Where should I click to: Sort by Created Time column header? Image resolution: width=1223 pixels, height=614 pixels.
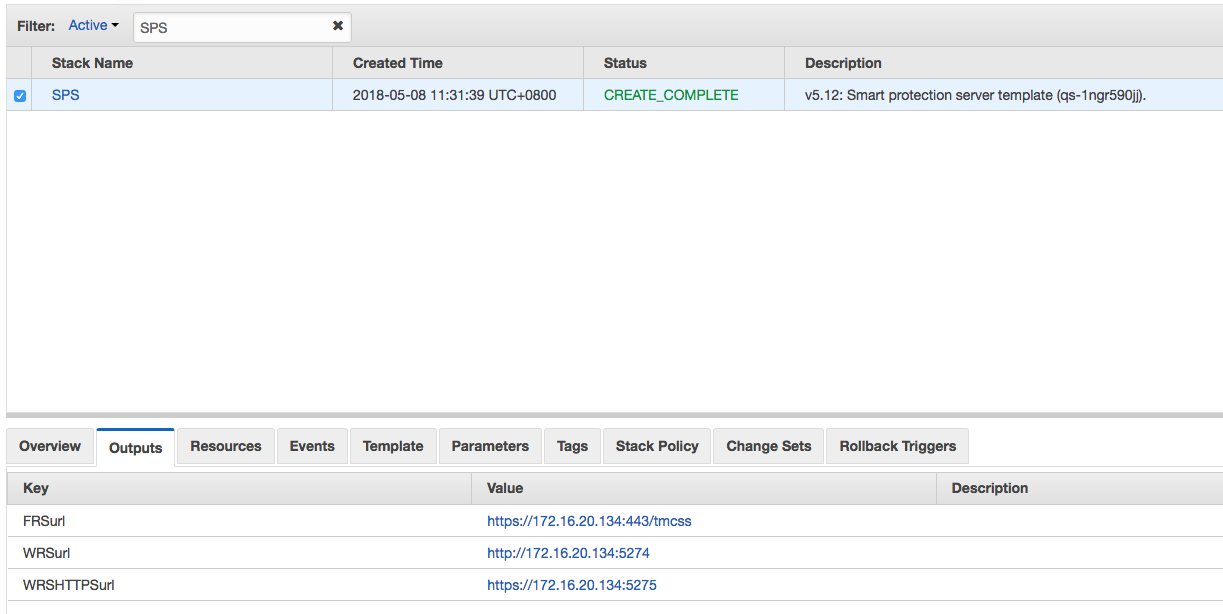click(398, 63)
